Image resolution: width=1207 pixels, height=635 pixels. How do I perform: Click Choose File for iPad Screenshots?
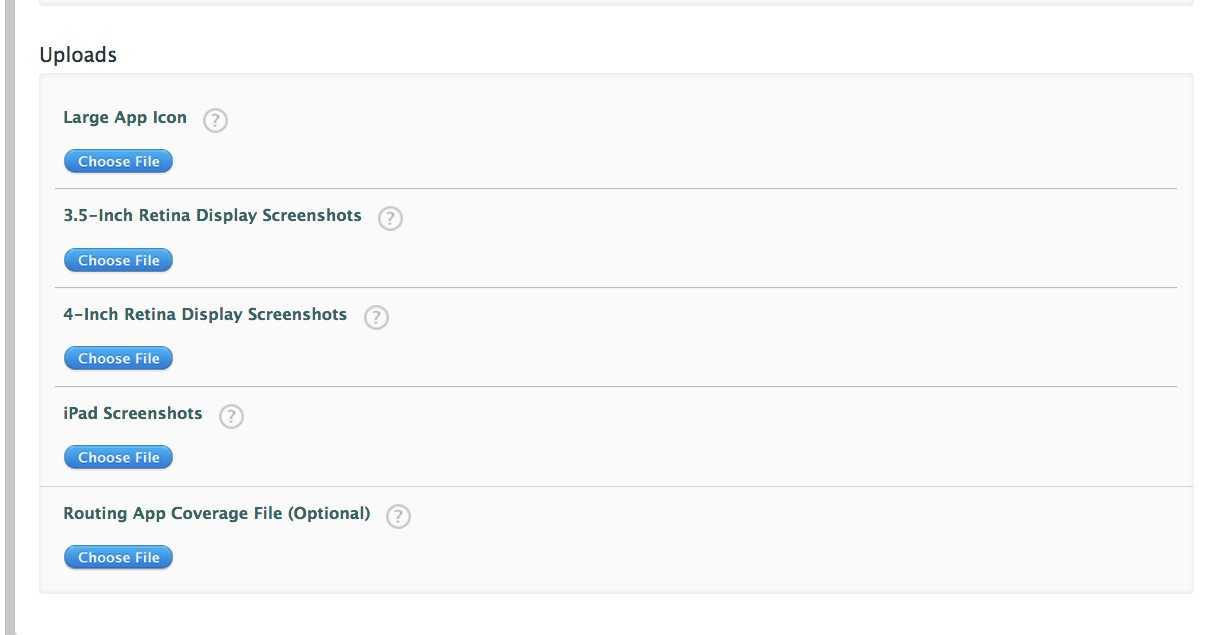click(x=118, y=457)
